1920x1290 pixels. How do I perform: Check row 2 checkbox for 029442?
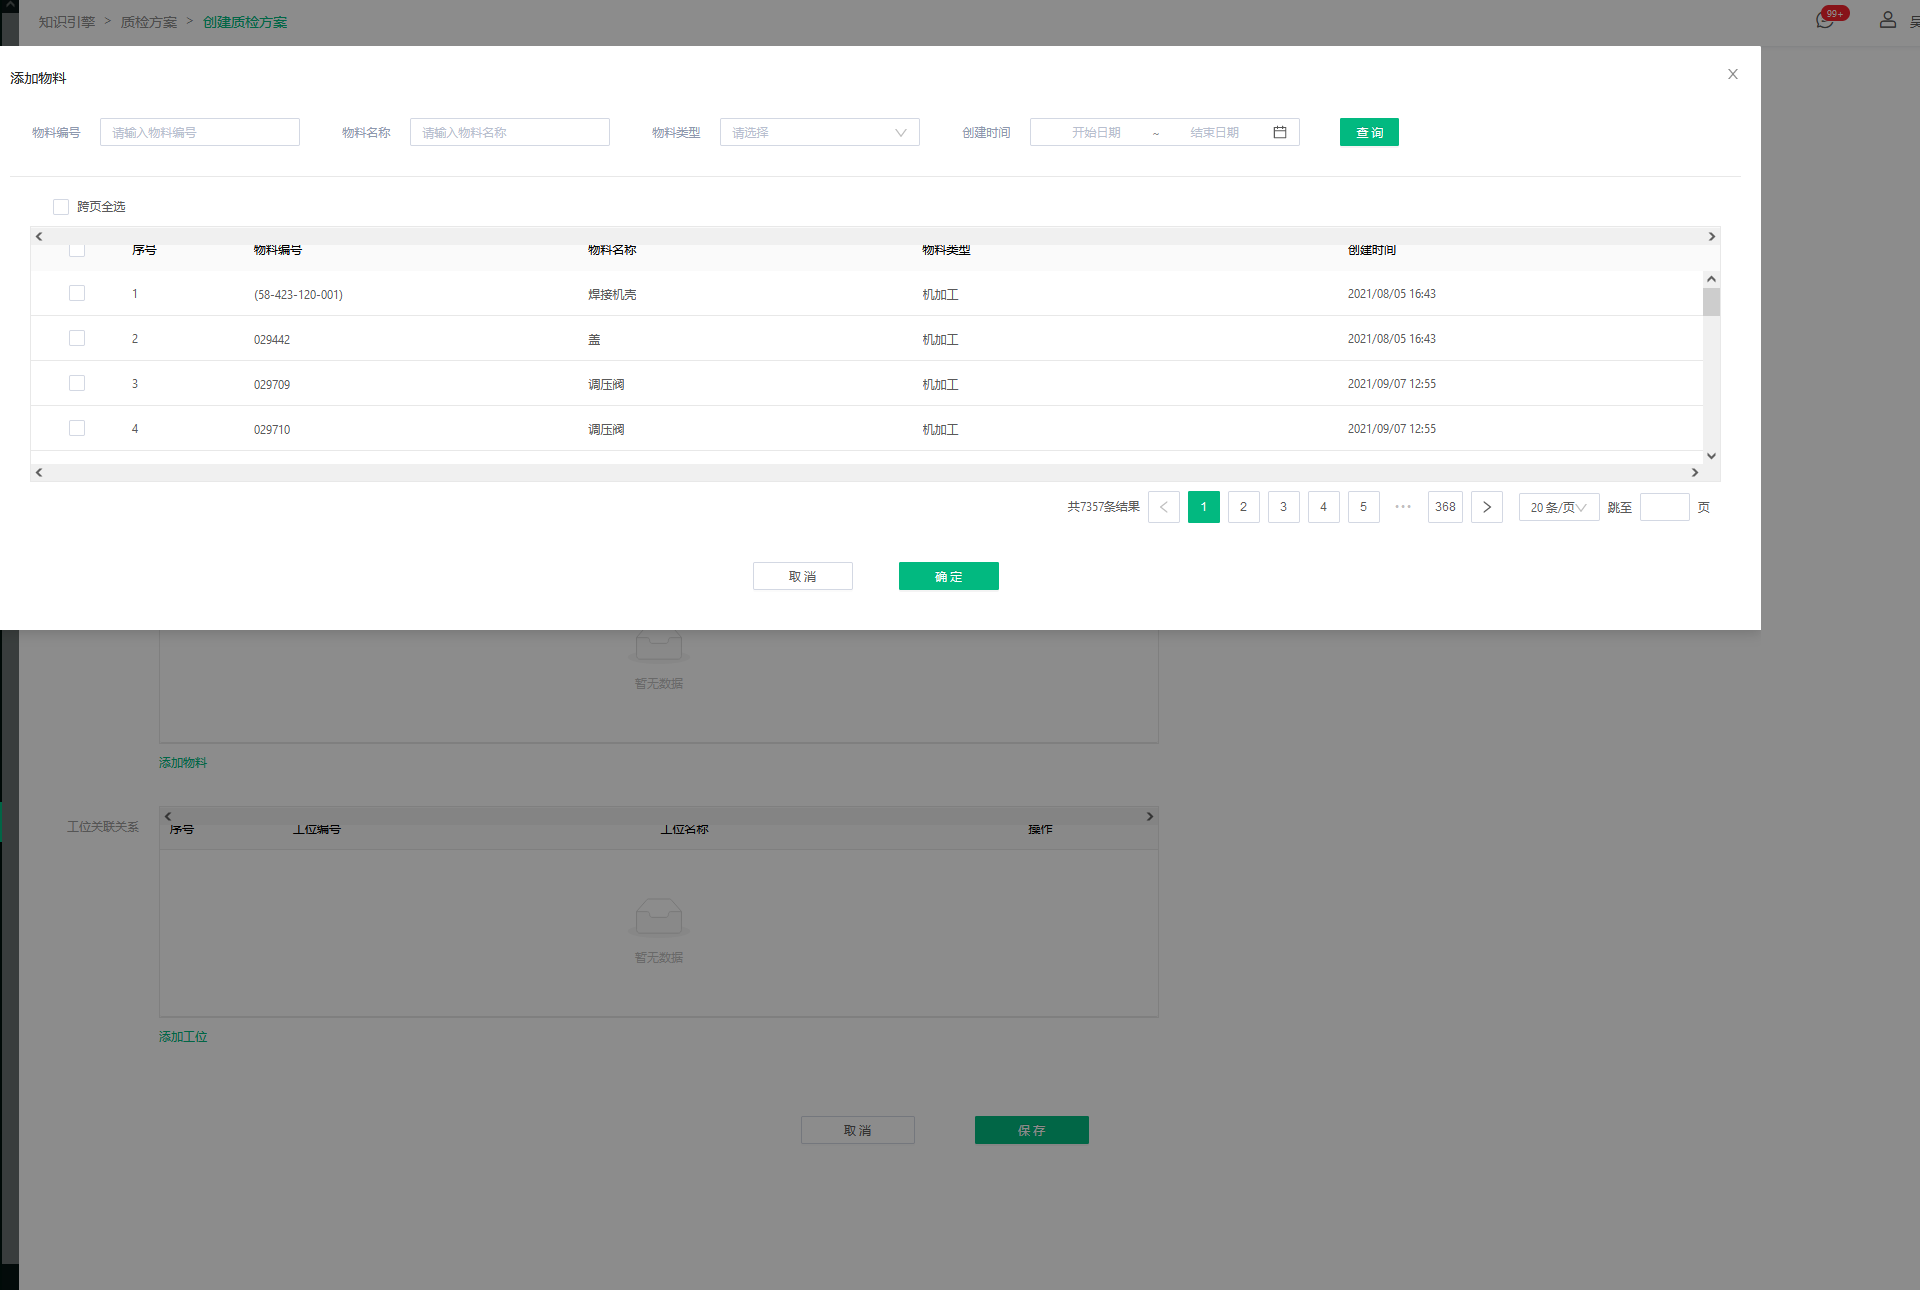tap(77, 338)
